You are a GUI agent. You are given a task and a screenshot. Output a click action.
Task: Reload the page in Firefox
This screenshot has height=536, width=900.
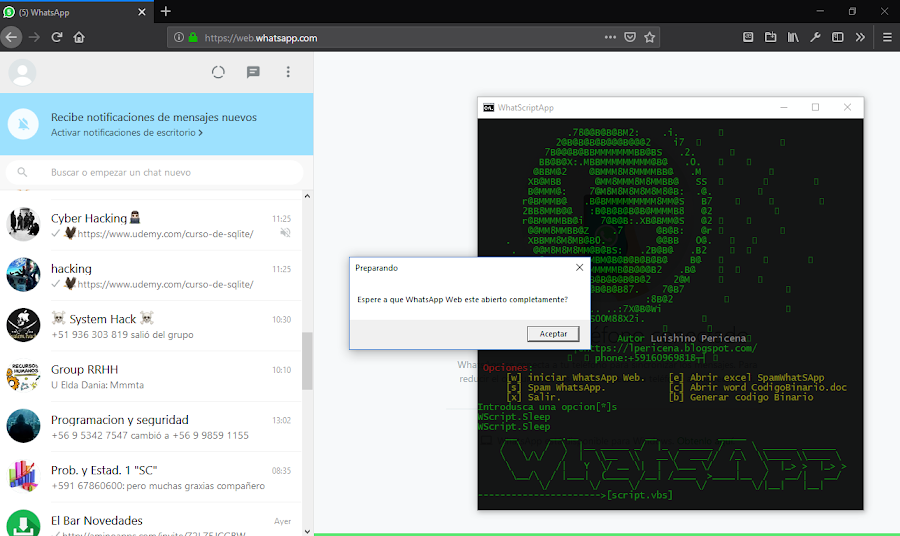coord(56,37)
